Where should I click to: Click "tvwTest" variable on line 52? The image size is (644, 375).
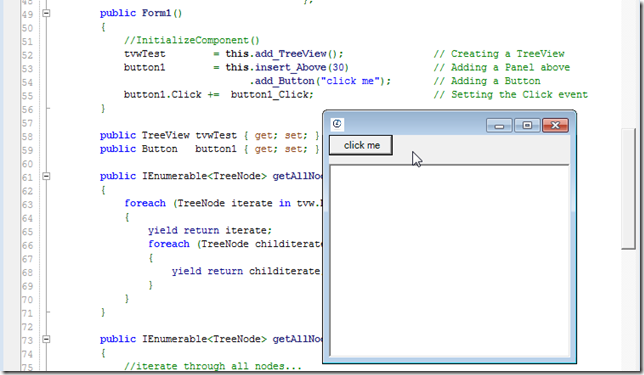click(145, 54)
